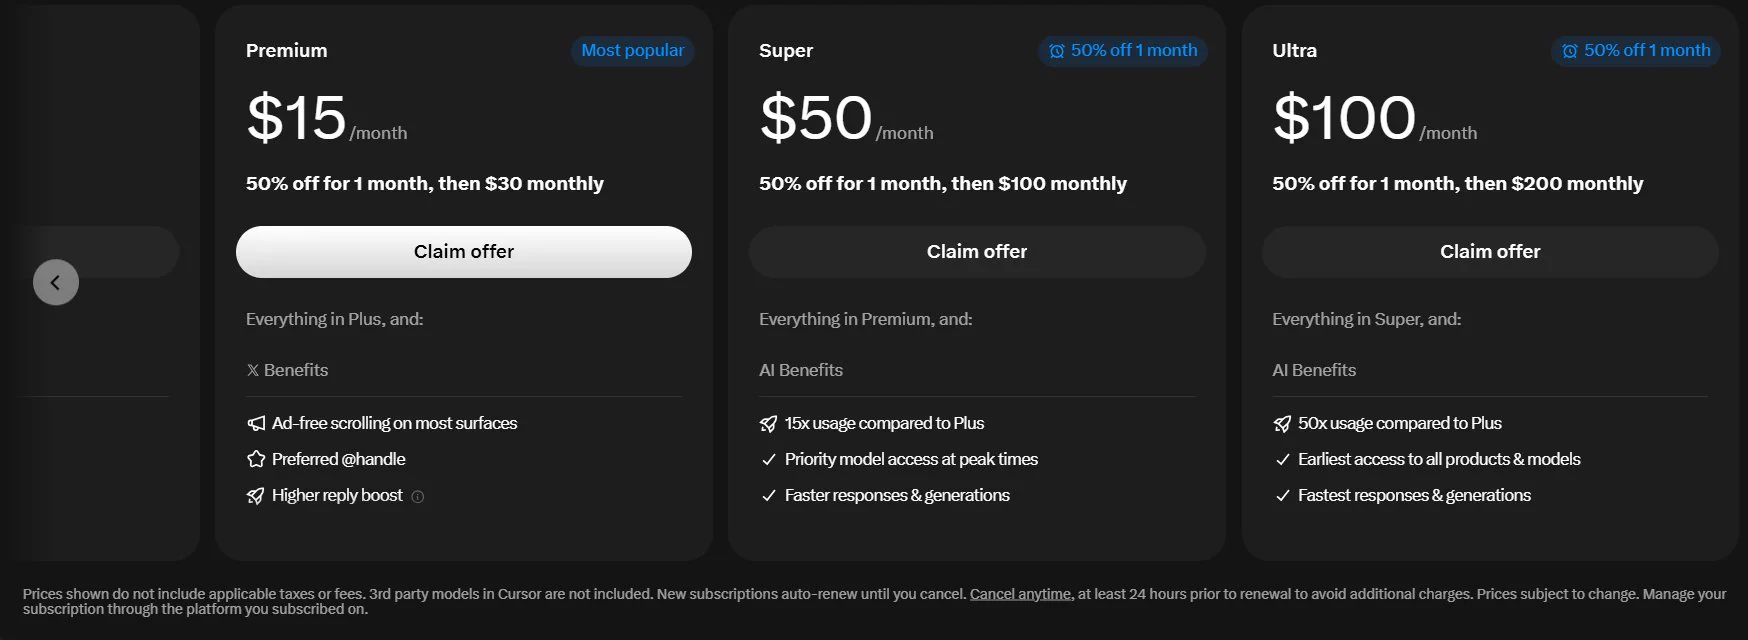
Task: Claim the Super plan offer
Action: [x=977, y=252]
